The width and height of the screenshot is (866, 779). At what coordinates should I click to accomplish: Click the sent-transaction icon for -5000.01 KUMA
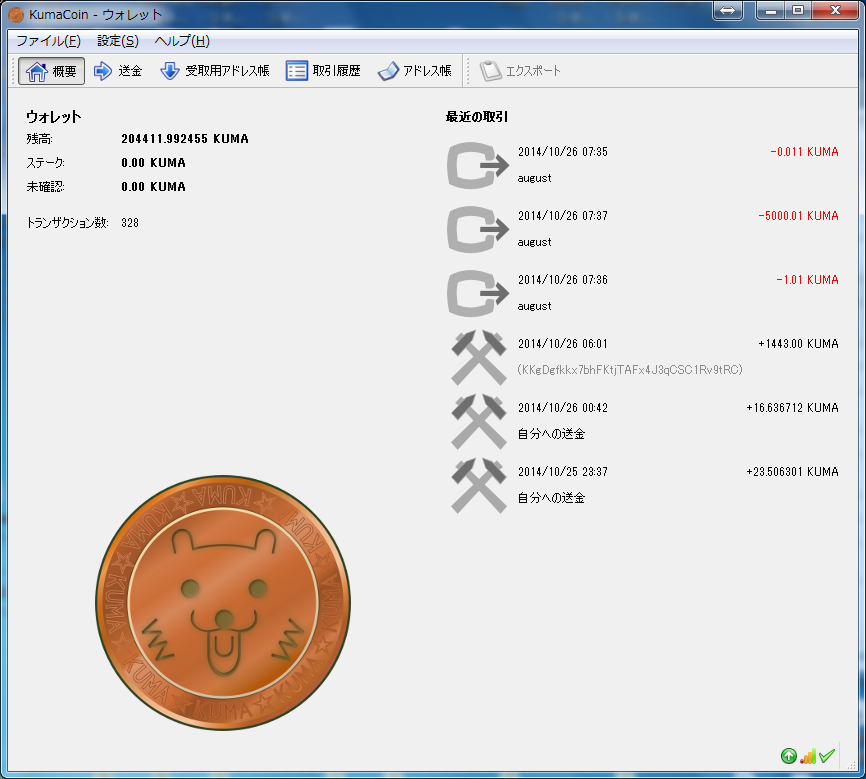[x=478, y=229]
